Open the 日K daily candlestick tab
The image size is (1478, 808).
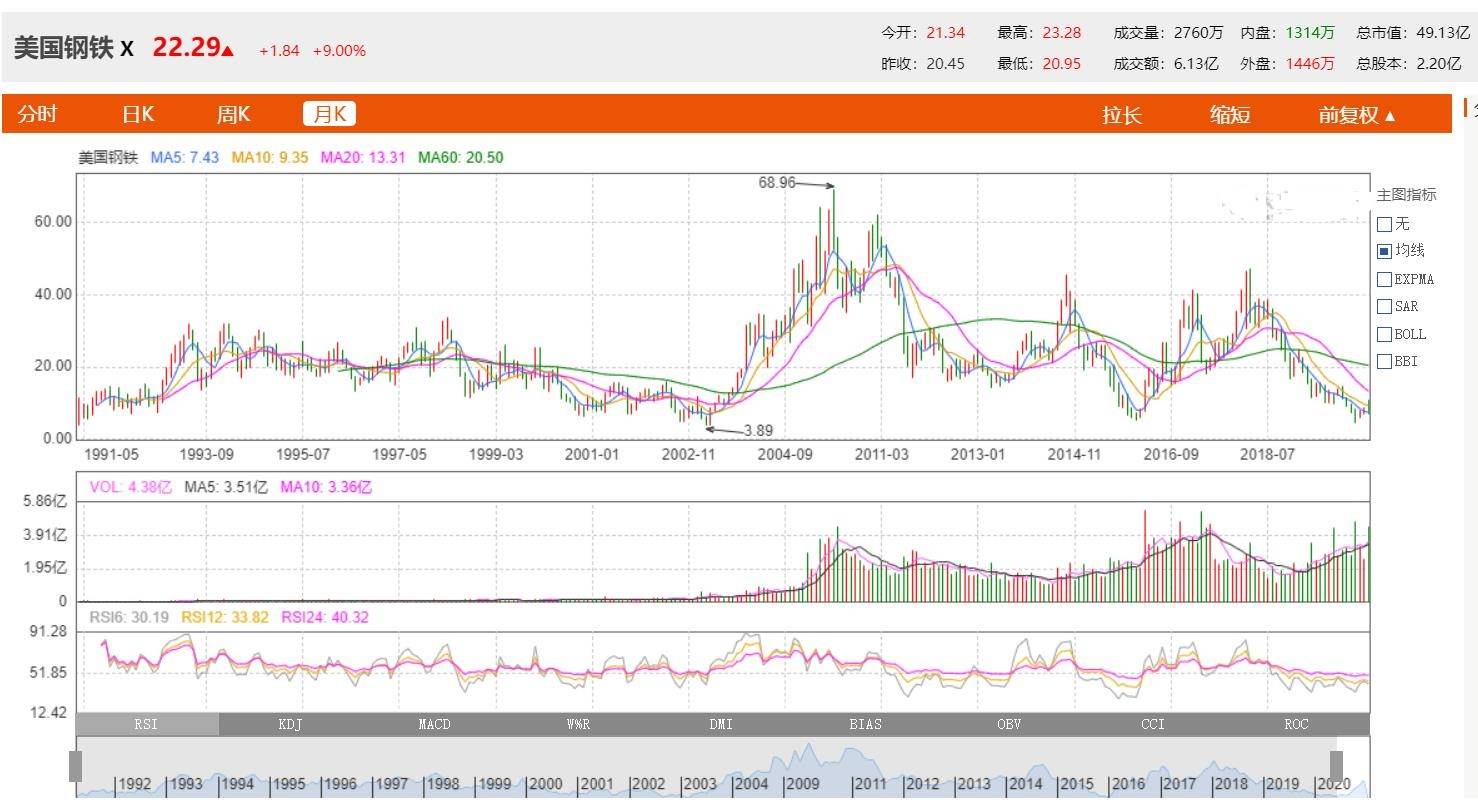pyautogui.click(x=138, y=115)
